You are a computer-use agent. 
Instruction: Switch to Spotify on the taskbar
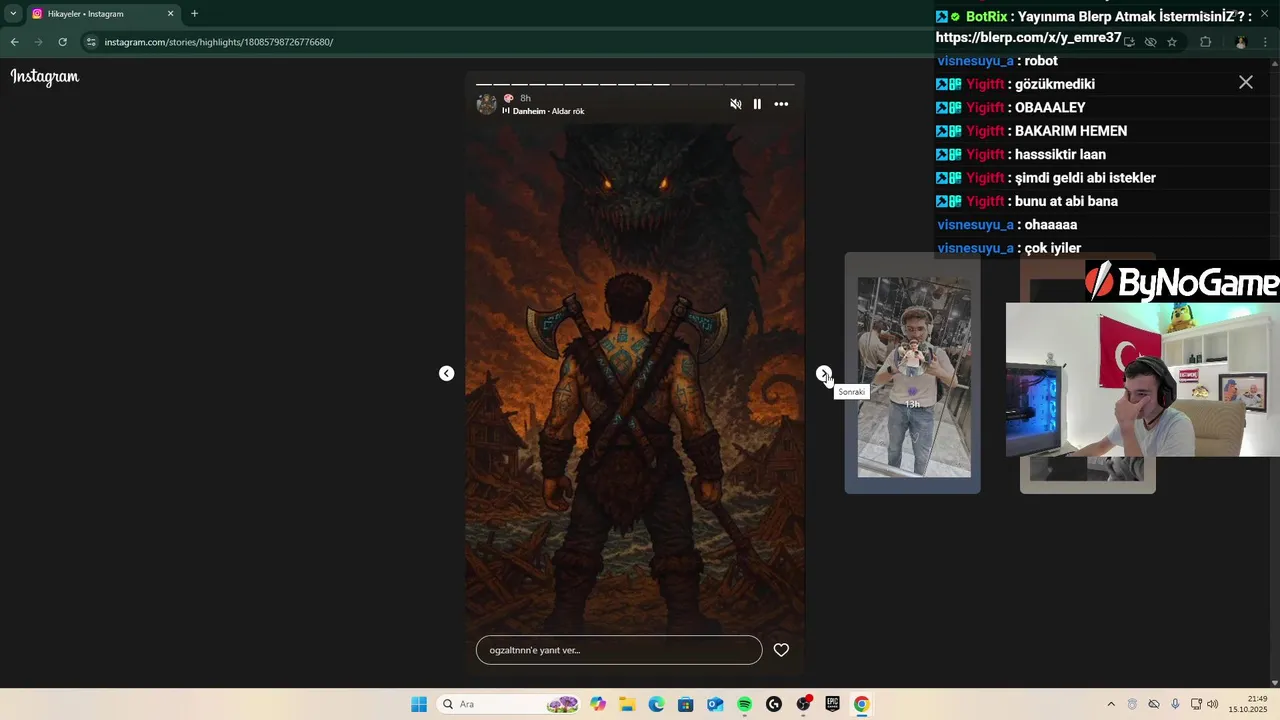click(x=744, y=704)
